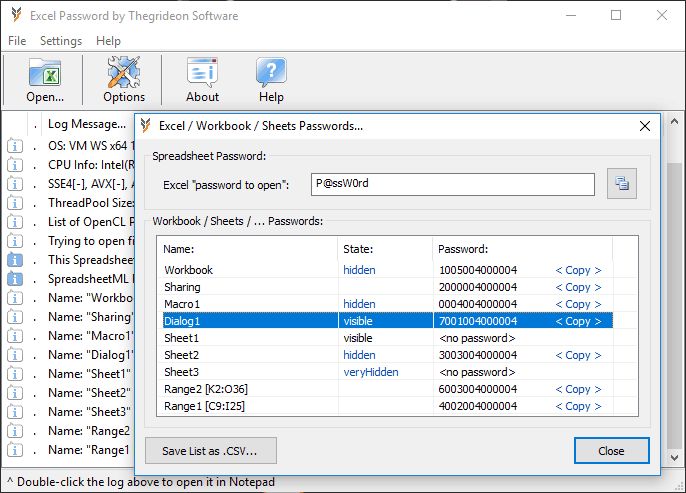Click the Password column header
Viewport: 686px width, 493px height.
click(x=463, y=249)
